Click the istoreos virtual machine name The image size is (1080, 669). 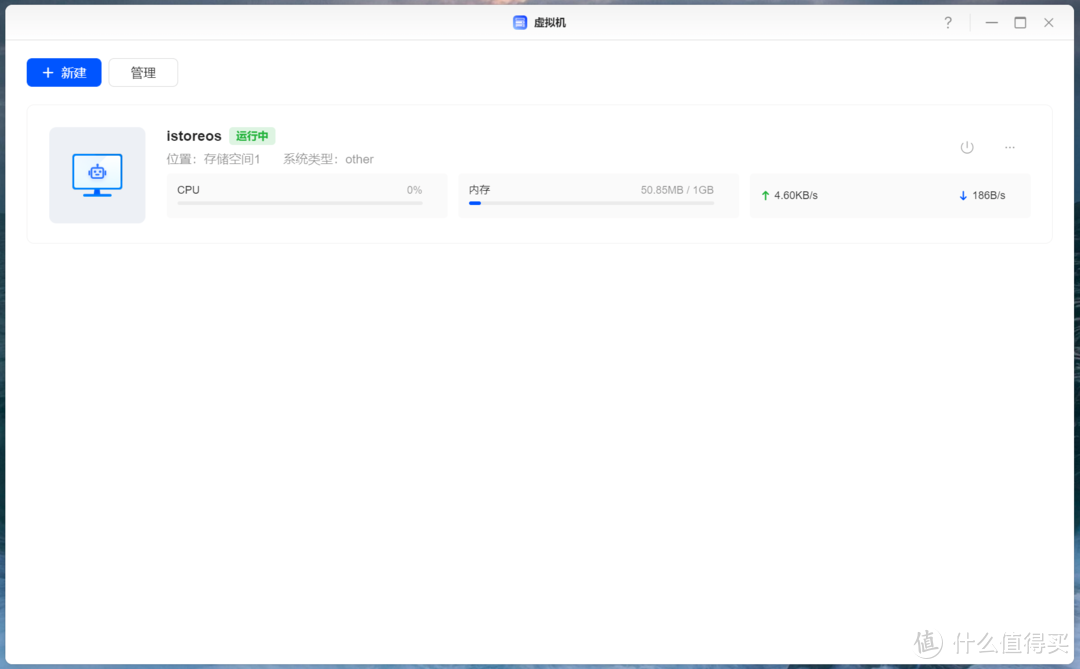pyautogui.click(x=194, y=136)
